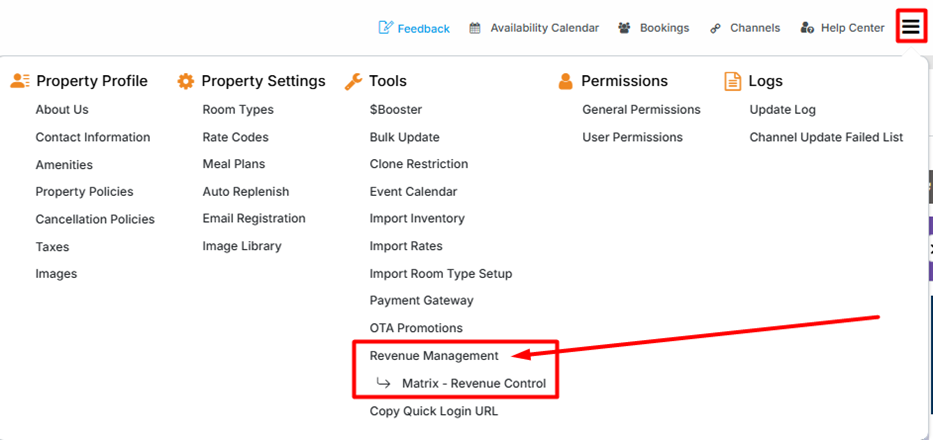Screen dimensions: 933x440
Task: Open Cancellation Policies page
Action: pyautogui.click(x=95, y=219)
